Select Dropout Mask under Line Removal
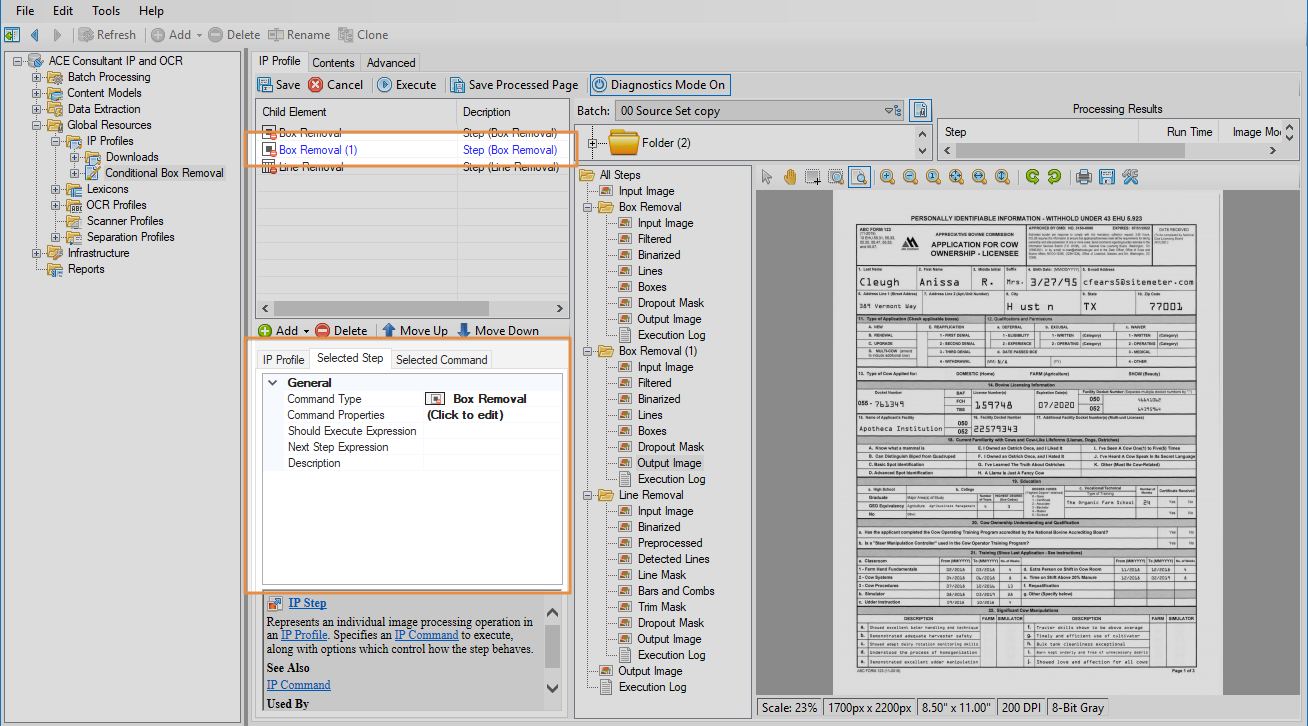The width and height of the screenshot is (1308, 726). pyautogui.click(x=670, y=623)
